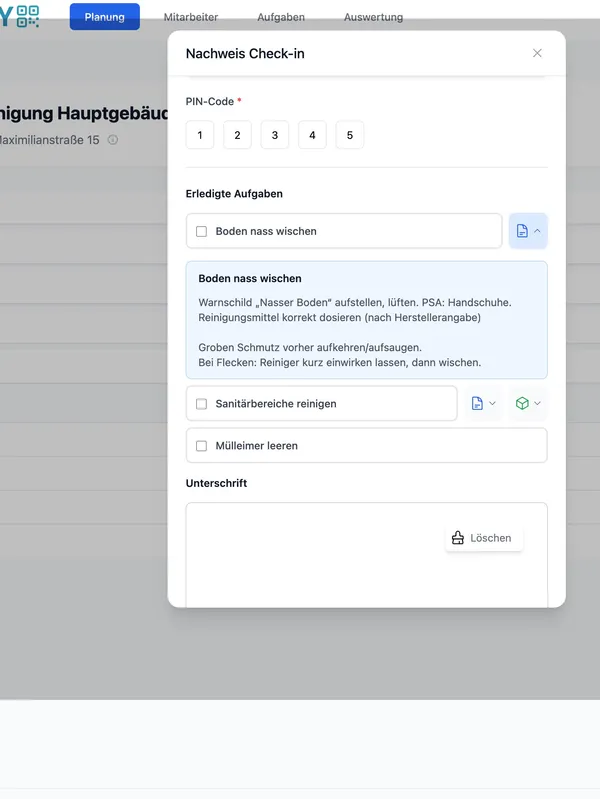Switch to the Planung tab
Viewport: 600px width, 799px height.
[105, 17]
